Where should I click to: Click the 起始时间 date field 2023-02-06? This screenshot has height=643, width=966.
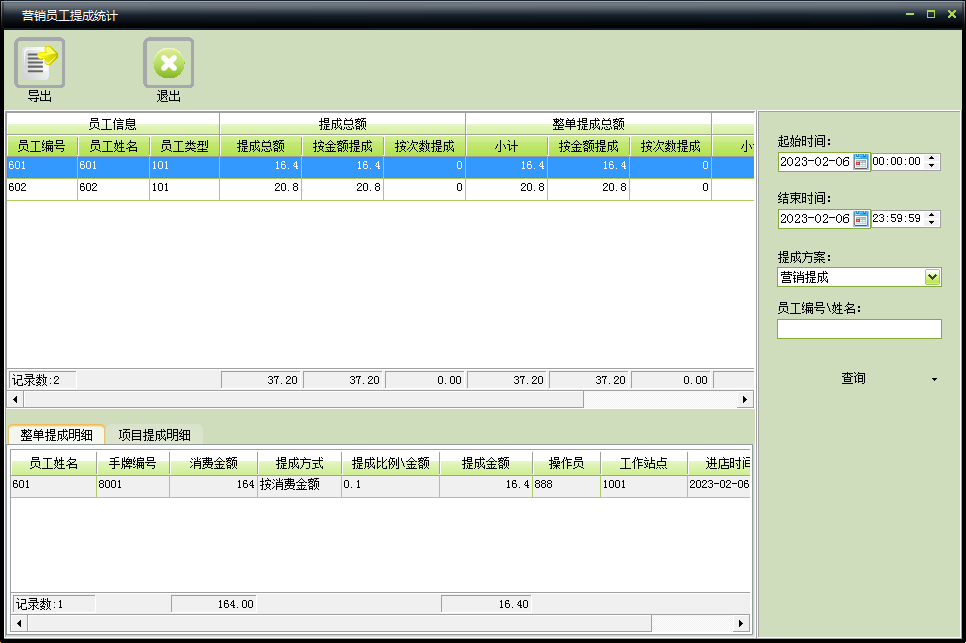pos(815,161)
